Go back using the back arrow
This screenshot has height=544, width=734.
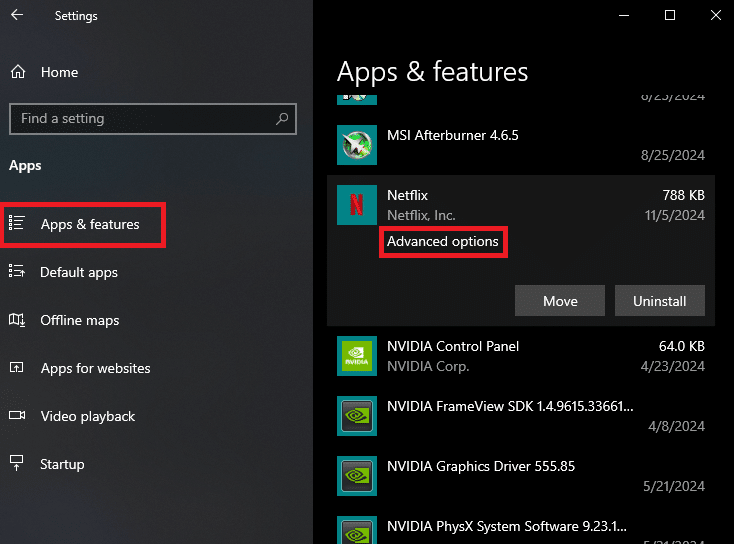pyautogui.click(x=17, y=15)
